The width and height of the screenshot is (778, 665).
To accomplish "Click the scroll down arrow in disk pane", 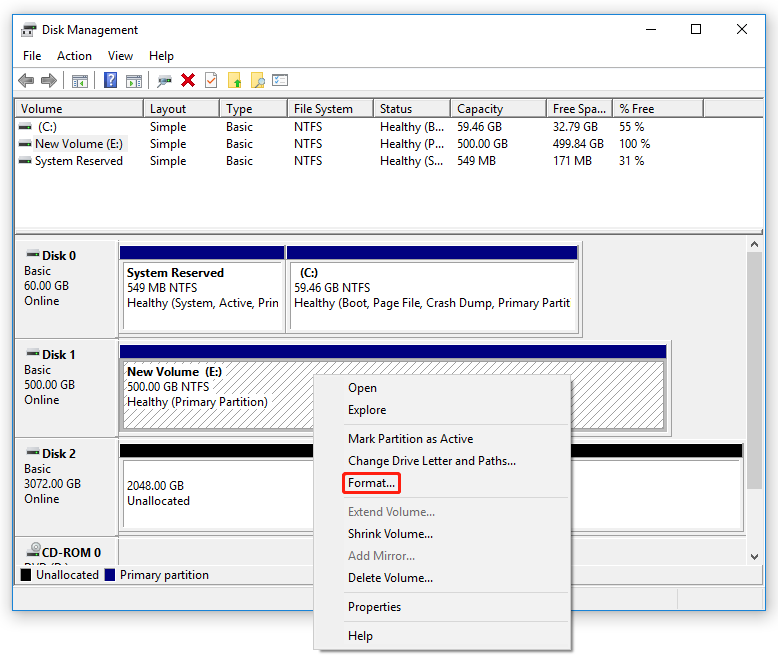I will [754, 557].
